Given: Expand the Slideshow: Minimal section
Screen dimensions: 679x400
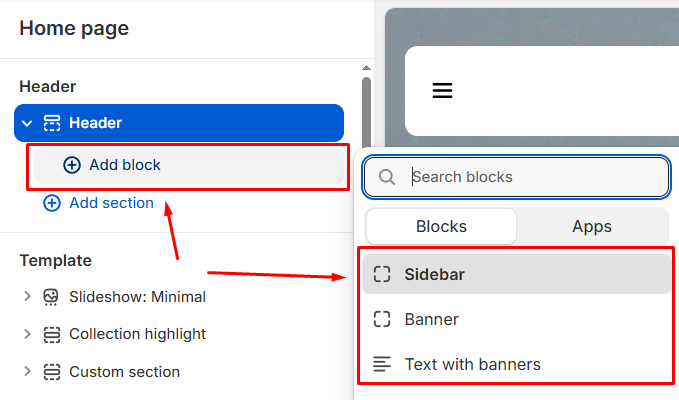Looking at the screenshot, I should coord(28,297).
